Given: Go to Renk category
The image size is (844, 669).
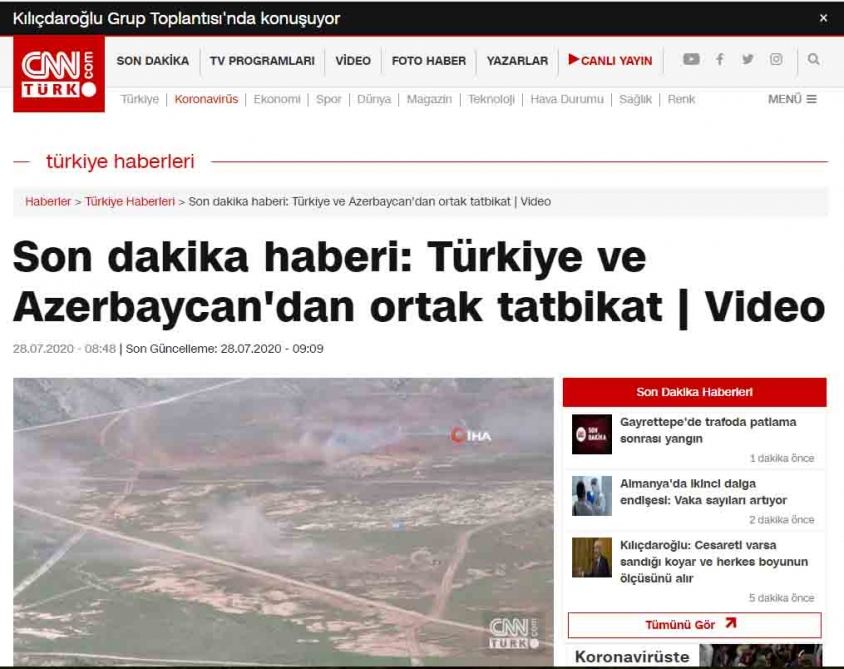Looking at the screenshot, I should click(x=681, y=99).
